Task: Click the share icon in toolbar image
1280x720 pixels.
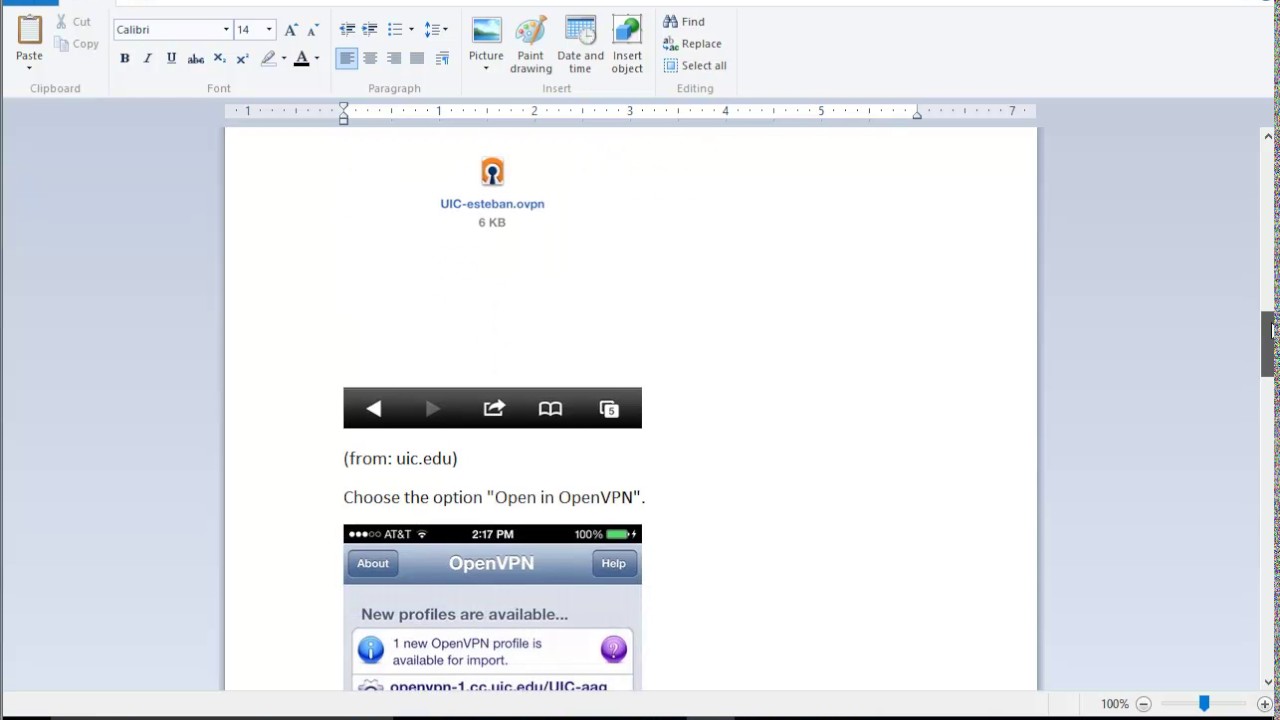Action: [x=494, y=408]
